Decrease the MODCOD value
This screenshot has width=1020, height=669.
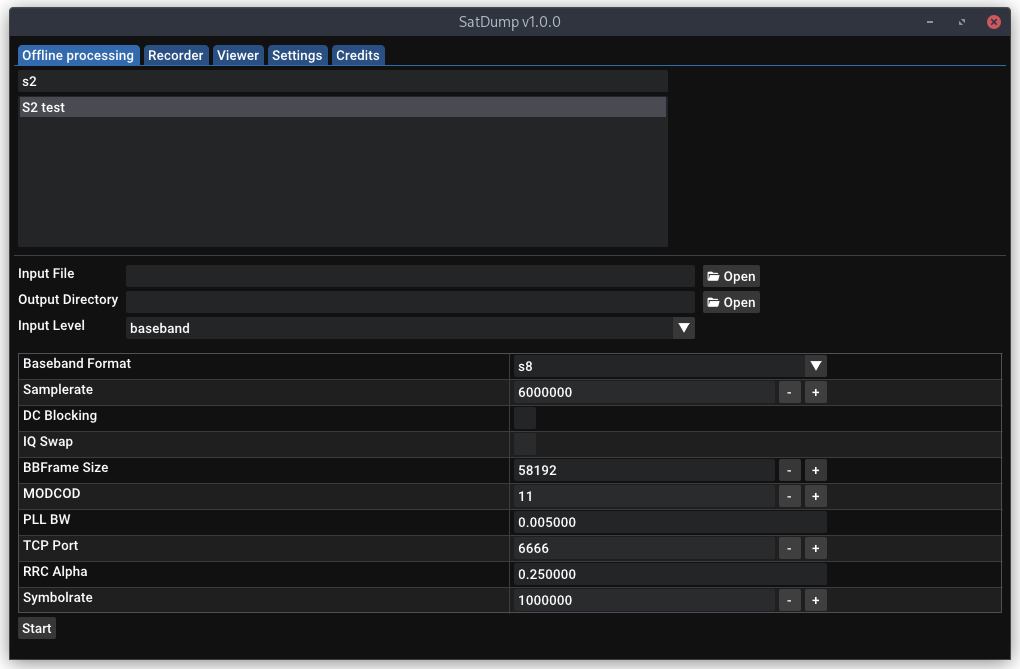(x=789, y=497)
